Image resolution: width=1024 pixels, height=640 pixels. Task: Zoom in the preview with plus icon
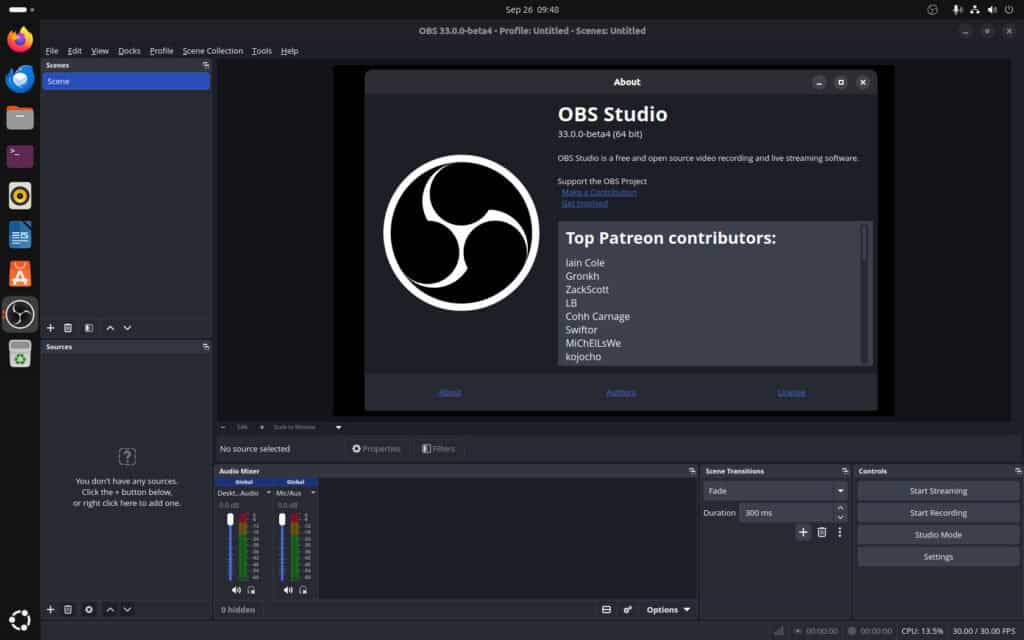click(262, 427)
